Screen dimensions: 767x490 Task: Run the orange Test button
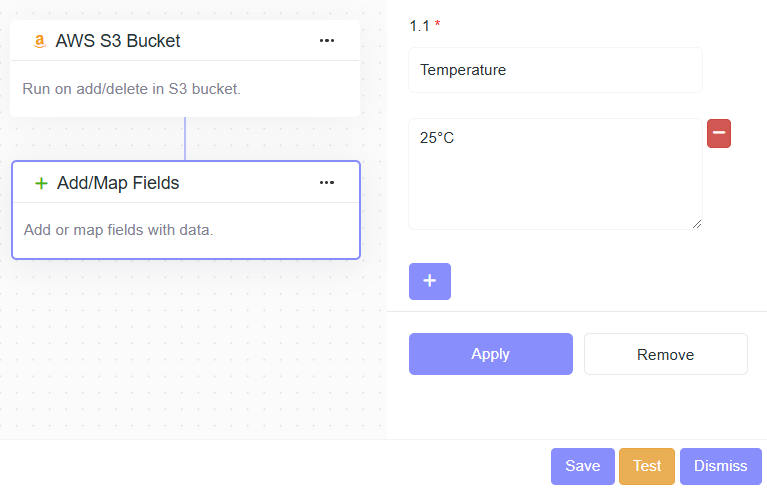point(647,466)
